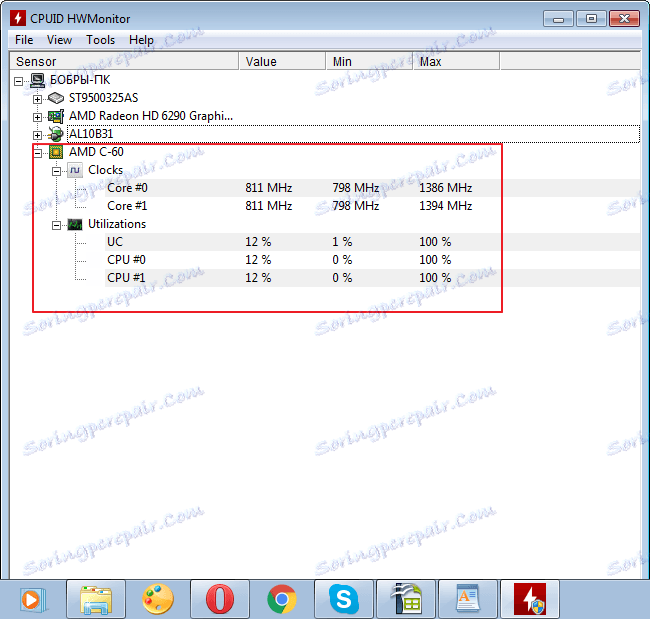The image size is (650, 619).
Task: Expand the ST9500325AS drive node
Action: pyautogui.click(x=37, y=100)
